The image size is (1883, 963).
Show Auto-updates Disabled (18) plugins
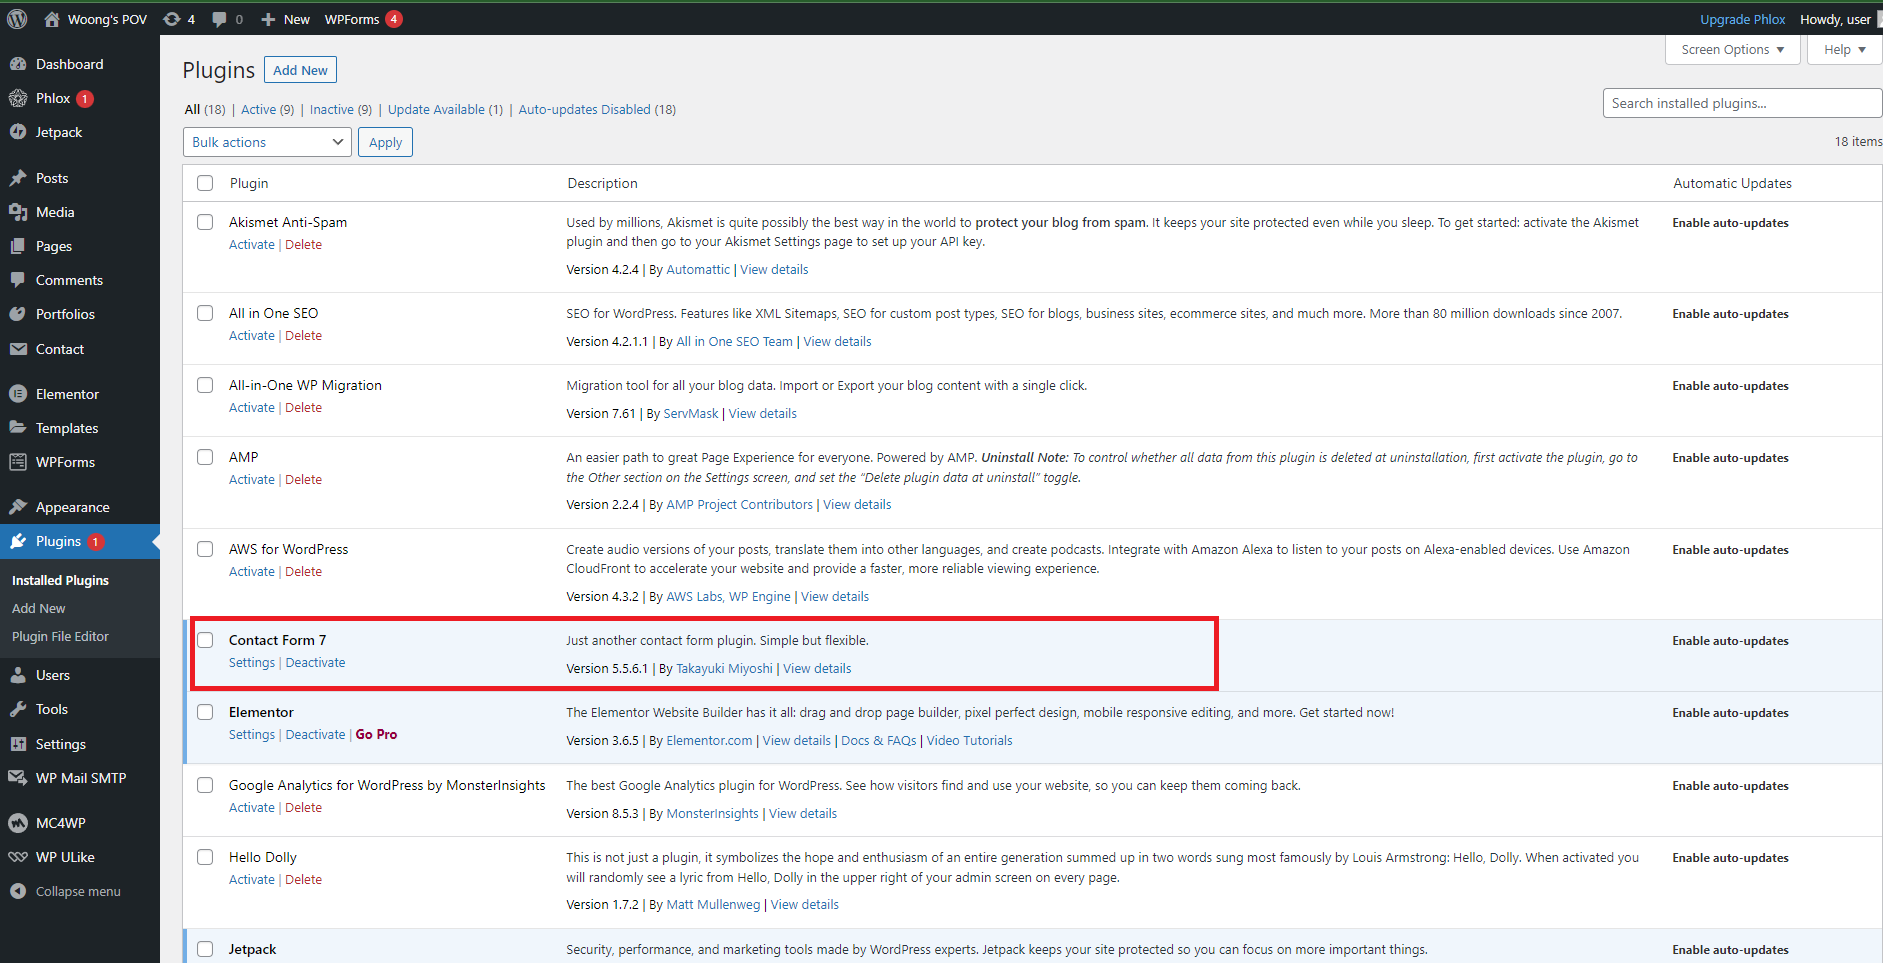(x=597, y=109)
